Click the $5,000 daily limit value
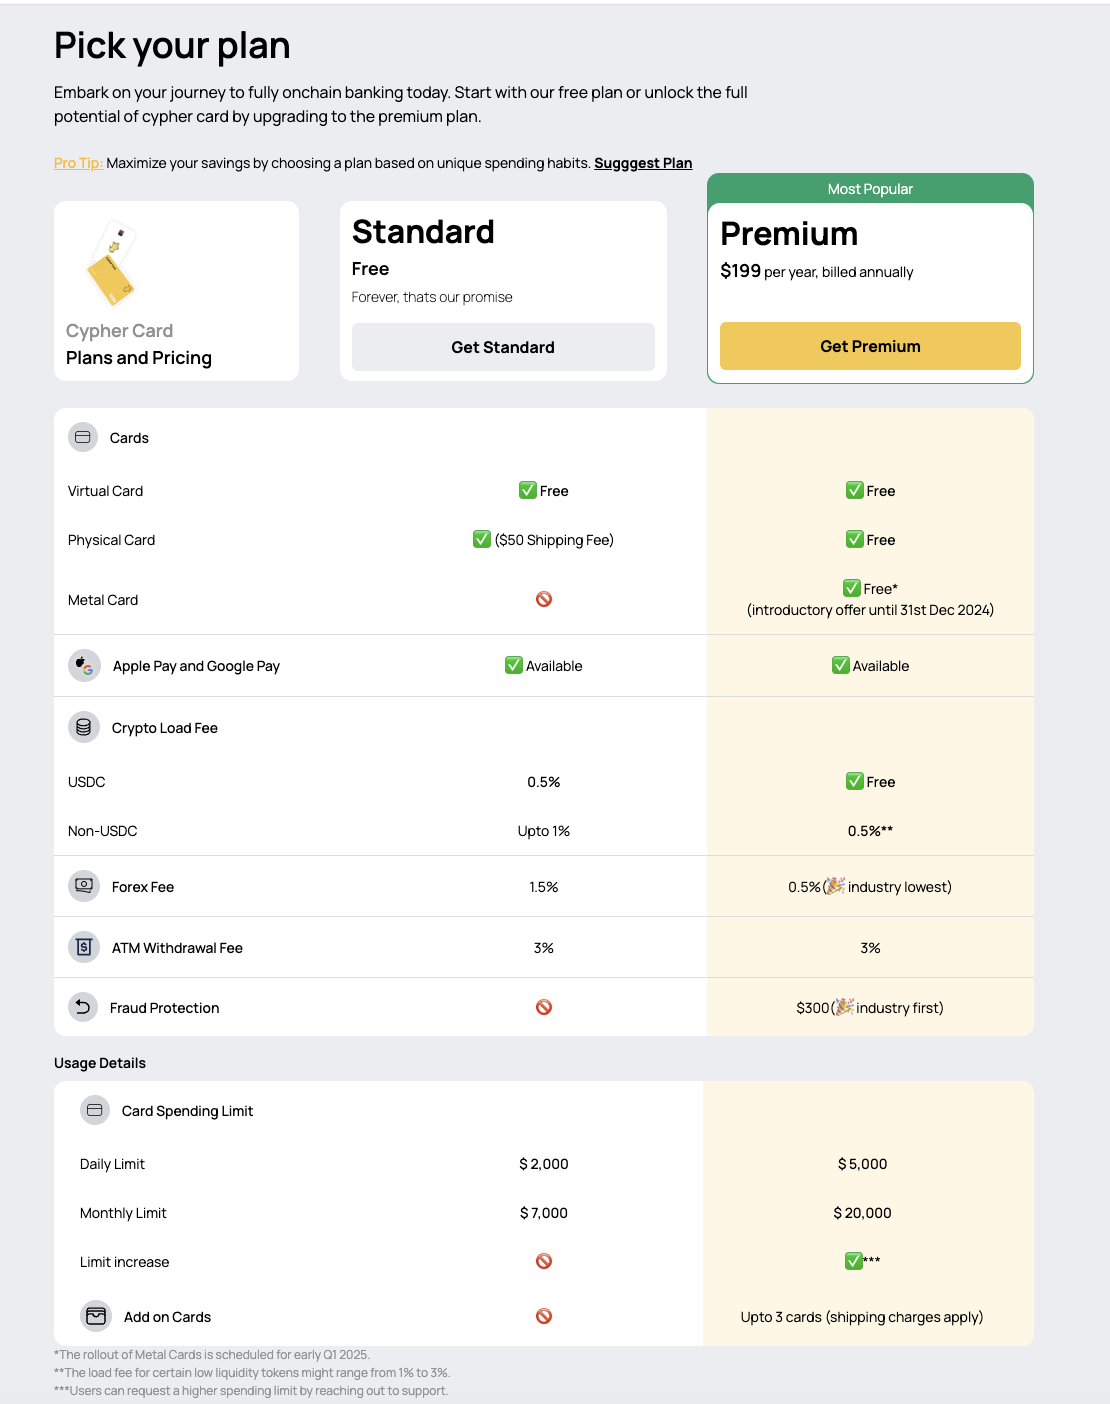 pyautogui.click(x=863, y=1164)
